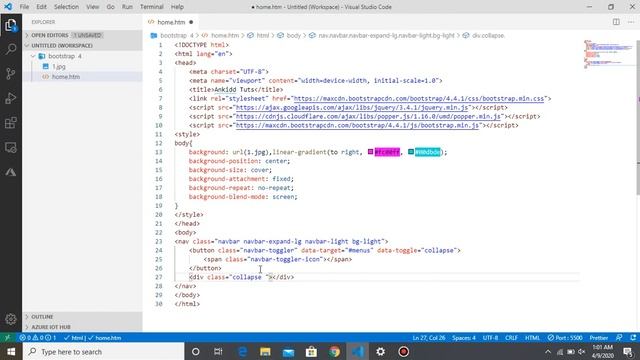
Task: Click the remote window indicator in status bar
Action: (x=7, y=338)
